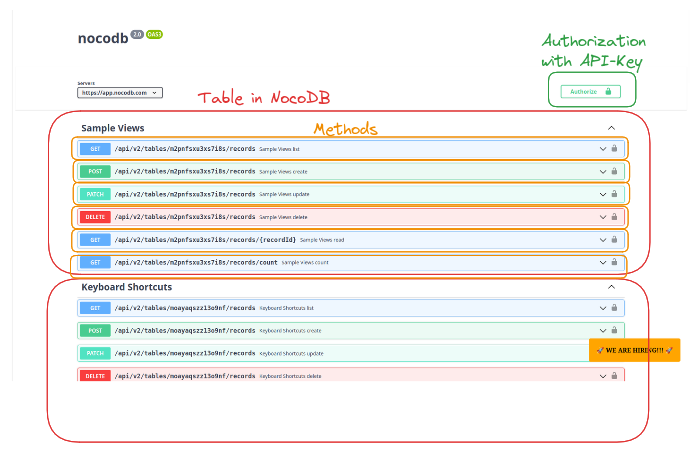Click the 2.0 version badge
Screen dimensions: 699x452
(x=137, y=34)
